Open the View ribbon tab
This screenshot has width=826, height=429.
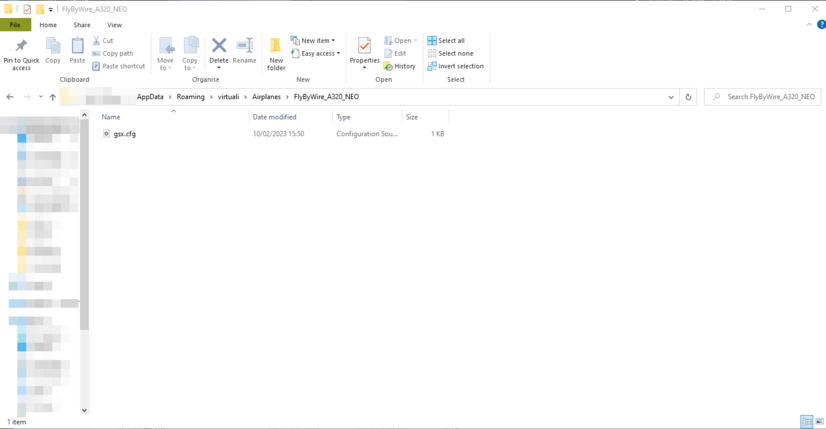coord(114,25)
